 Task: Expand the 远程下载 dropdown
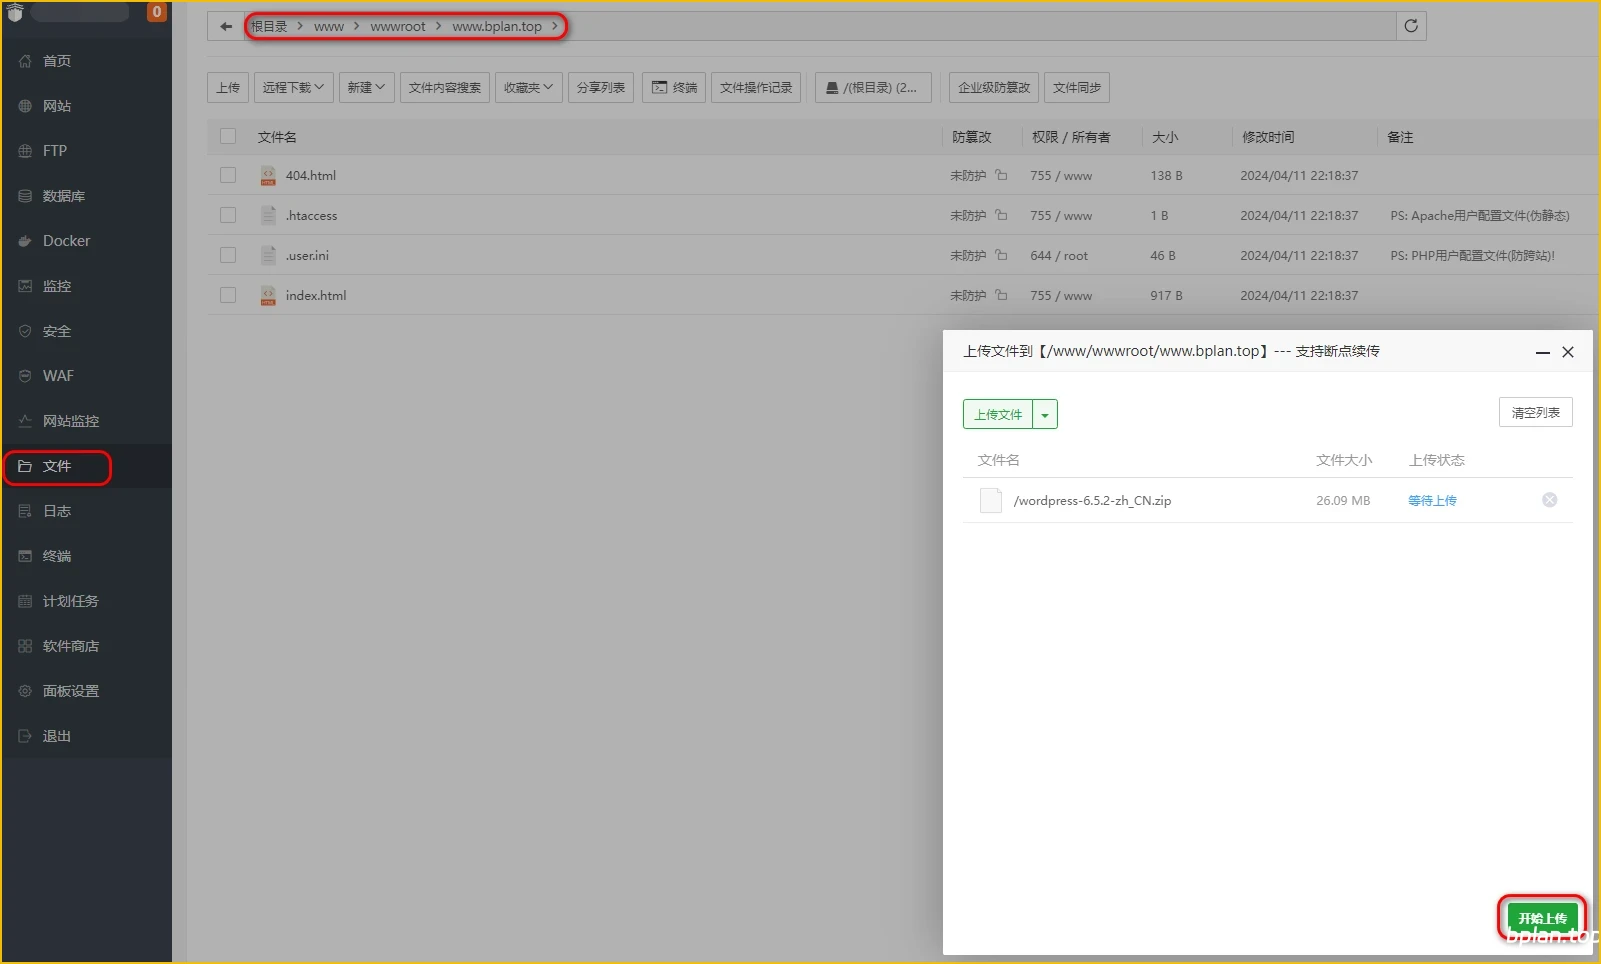pyautogui.click(x=293, y=88)
